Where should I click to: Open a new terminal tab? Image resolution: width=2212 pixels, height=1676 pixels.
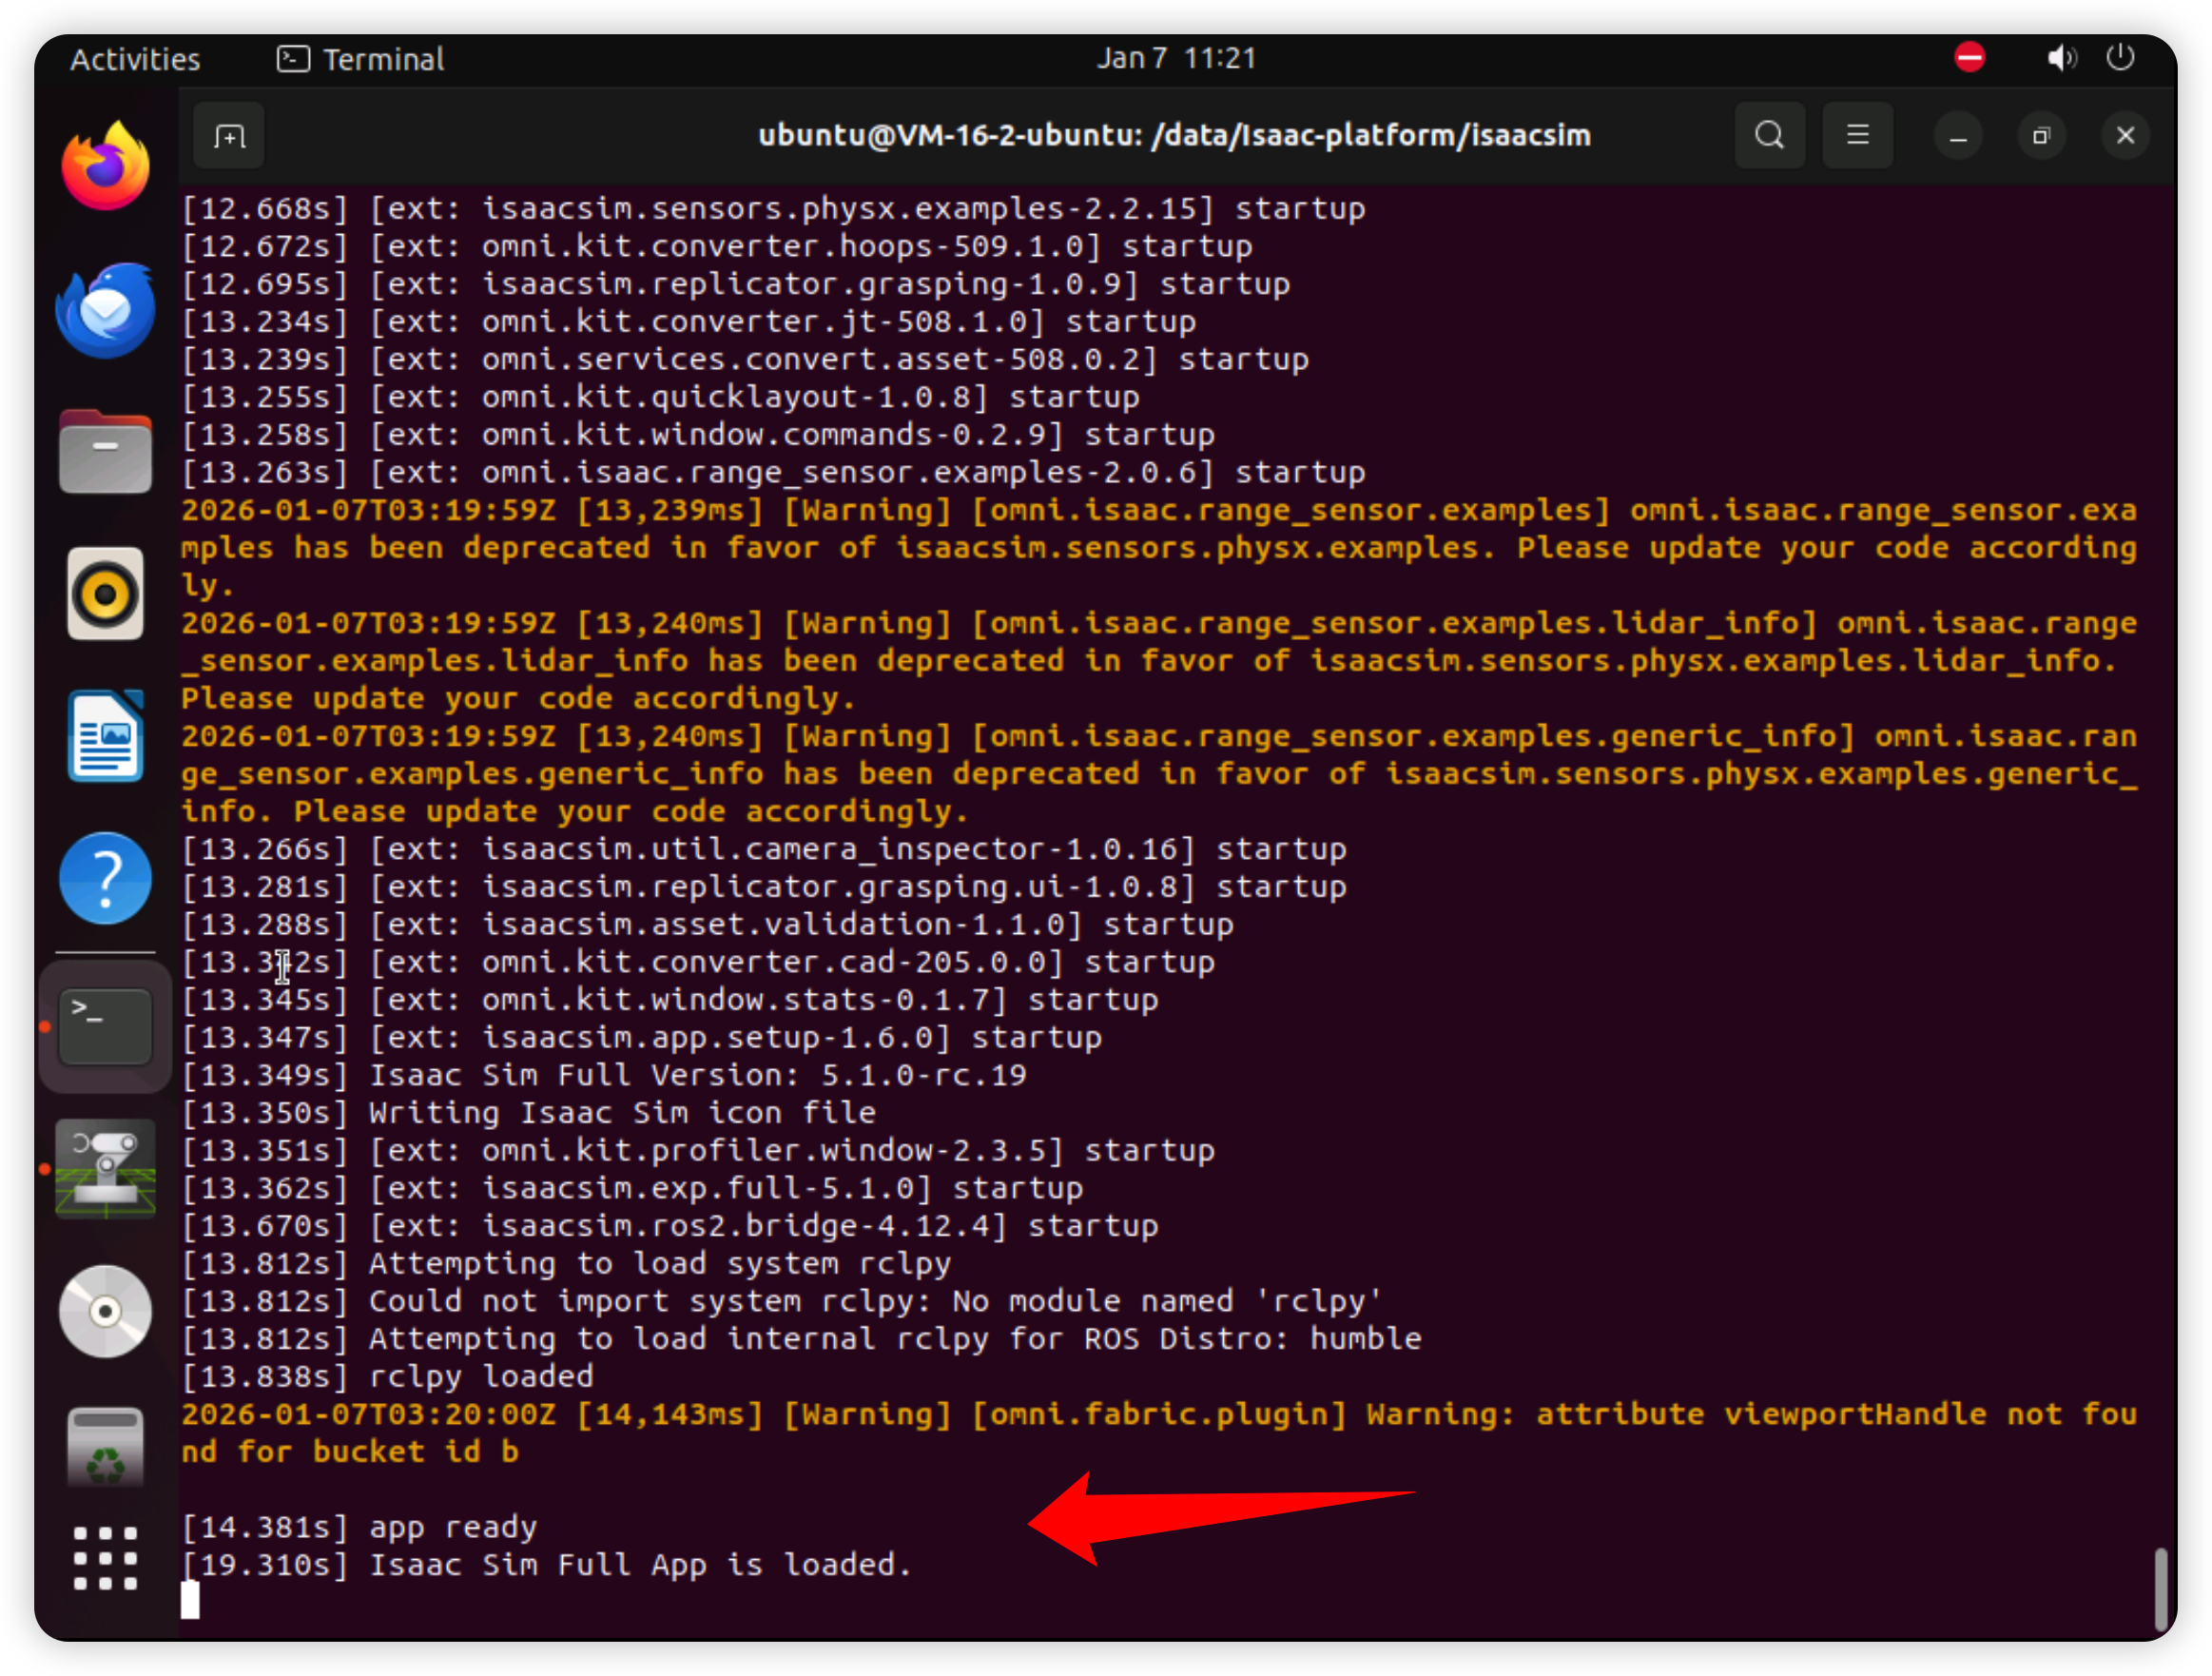(x=229, y=136)
